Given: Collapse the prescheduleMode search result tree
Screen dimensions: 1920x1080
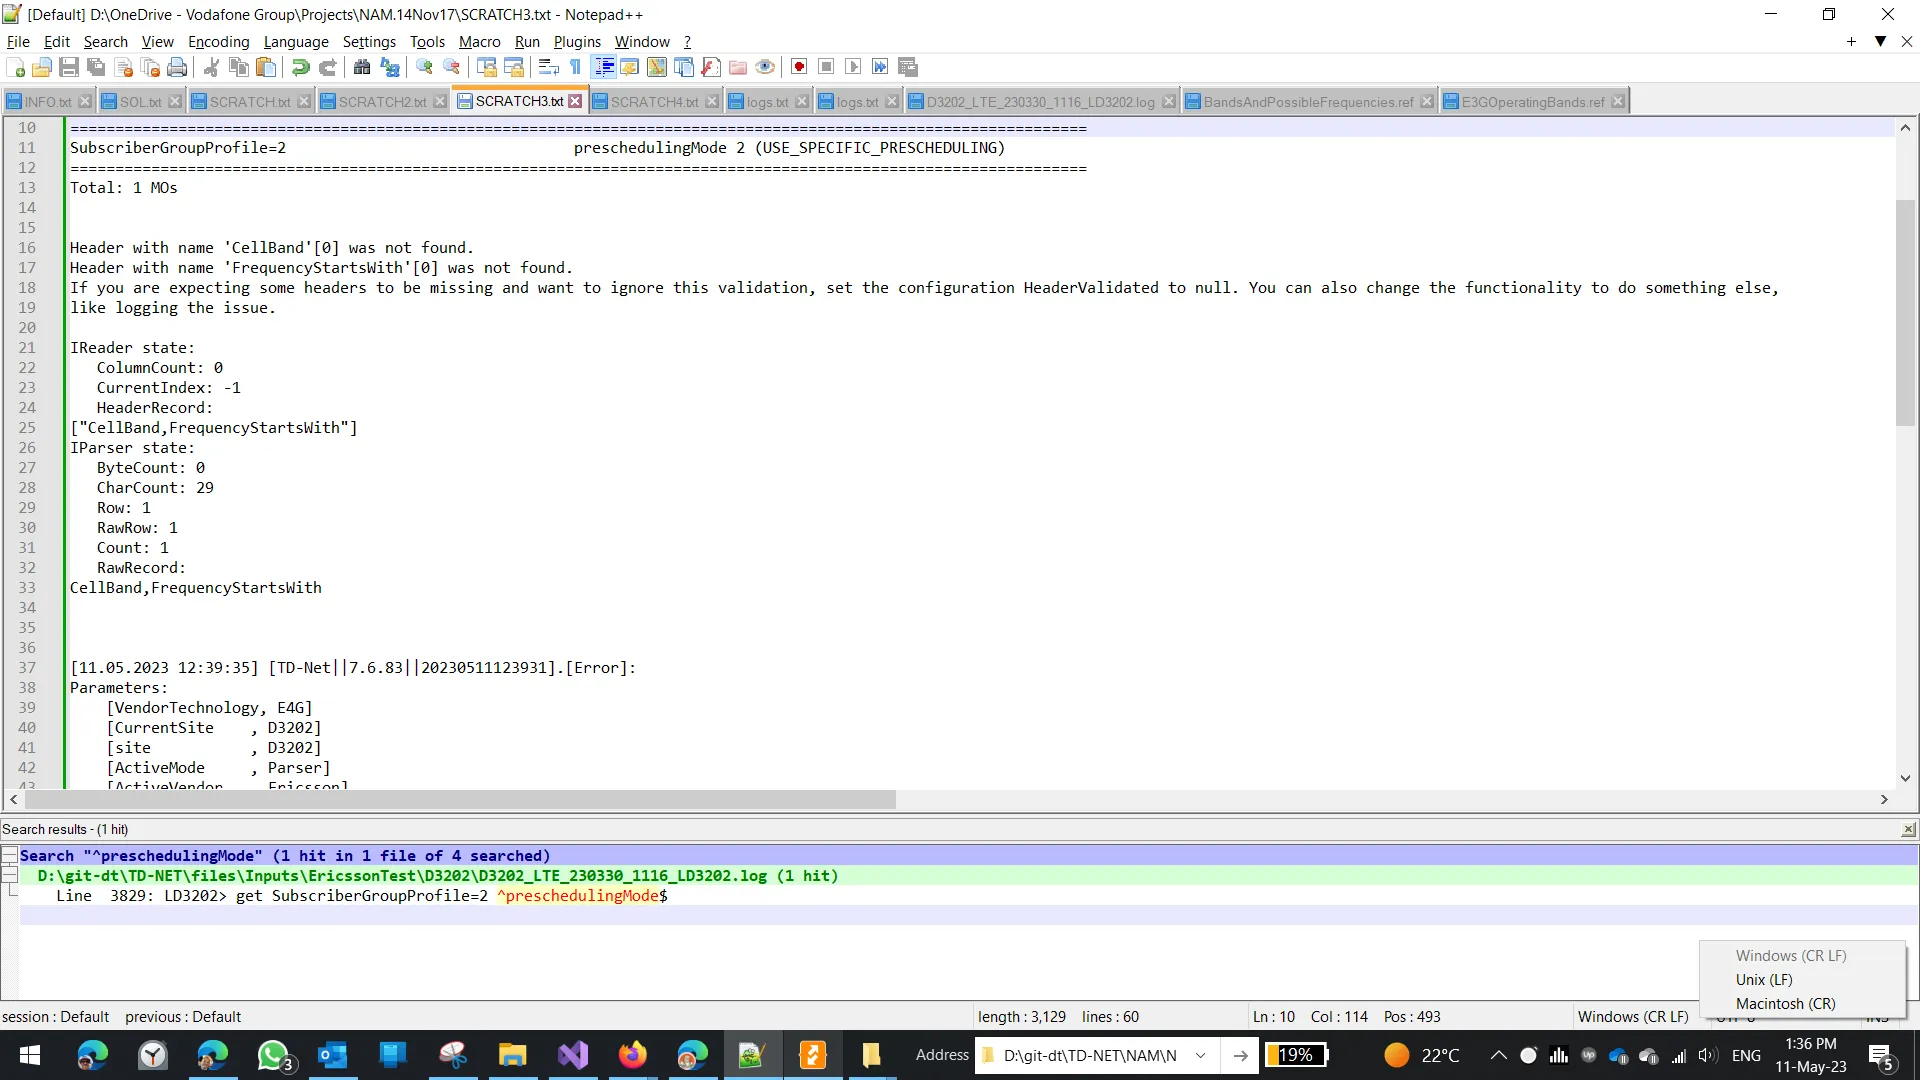Looking at the screenshot, I should point(9,855).
